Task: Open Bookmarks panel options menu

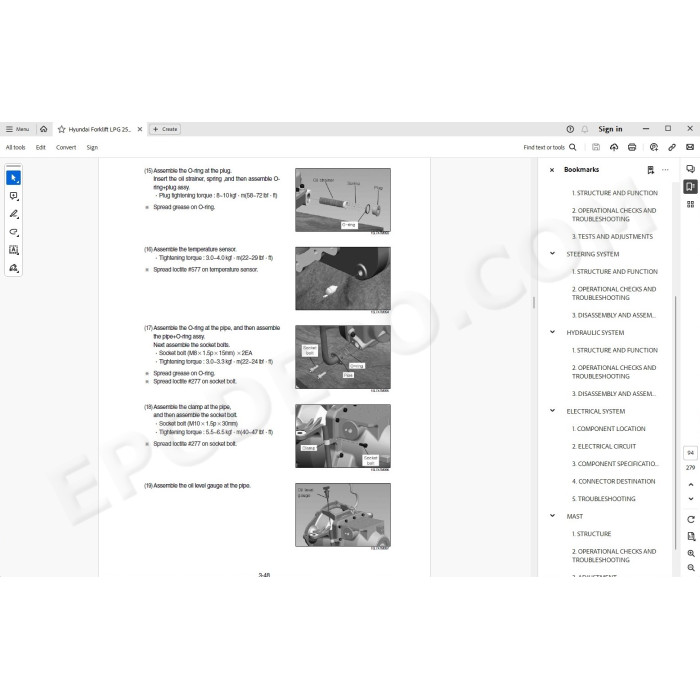Action: coord(665,170)
